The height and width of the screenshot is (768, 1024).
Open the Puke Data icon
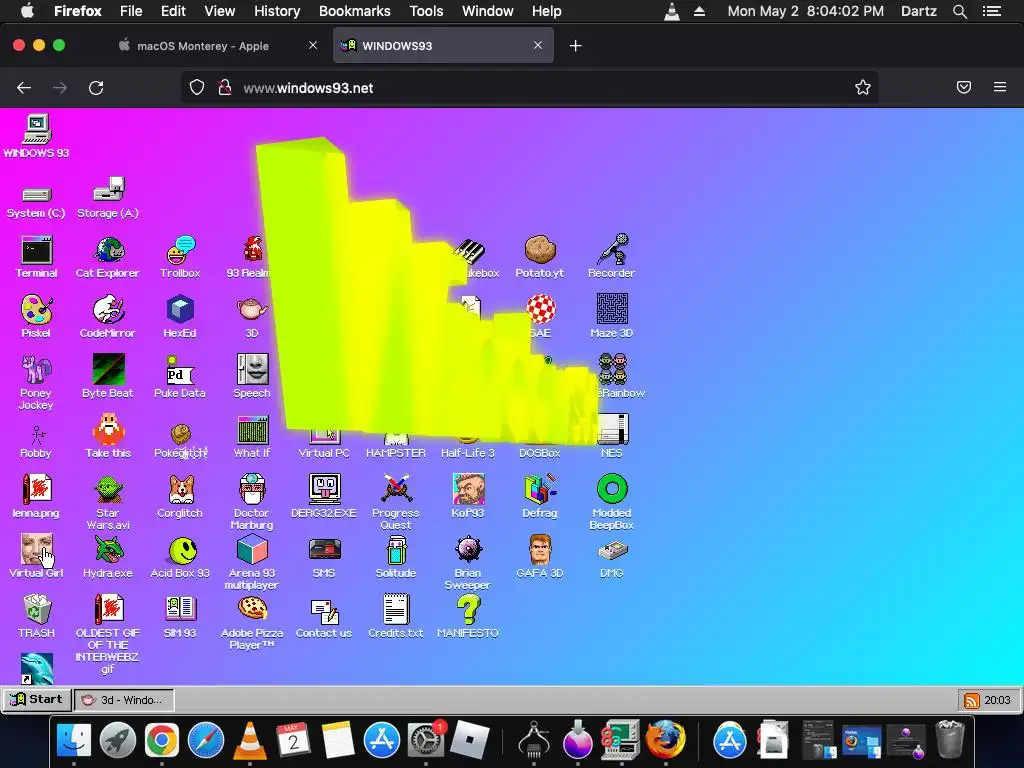[180, 377]
